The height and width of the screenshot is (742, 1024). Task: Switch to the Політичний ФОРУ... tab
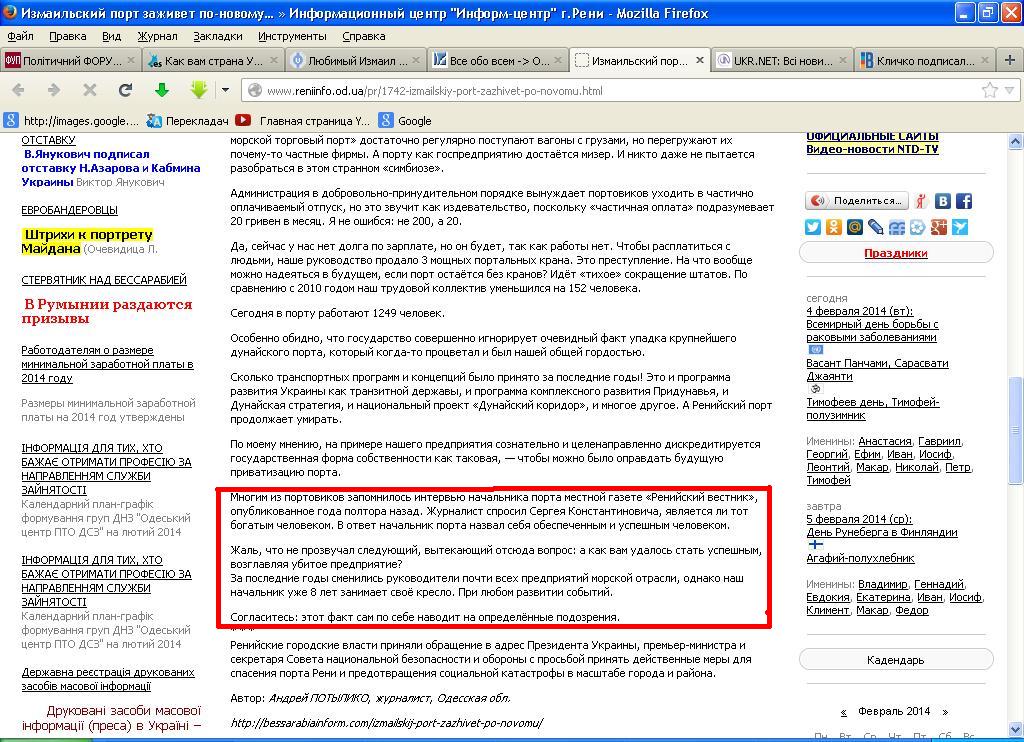pos(71,61)
